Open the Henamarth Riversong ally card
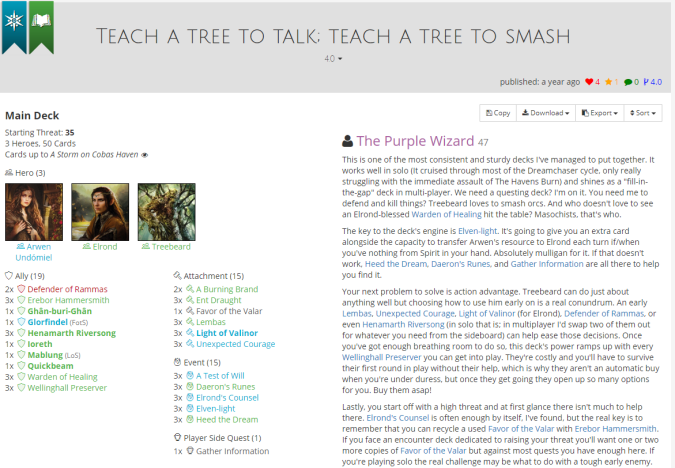The image size is (675, 468). (71, 333)
